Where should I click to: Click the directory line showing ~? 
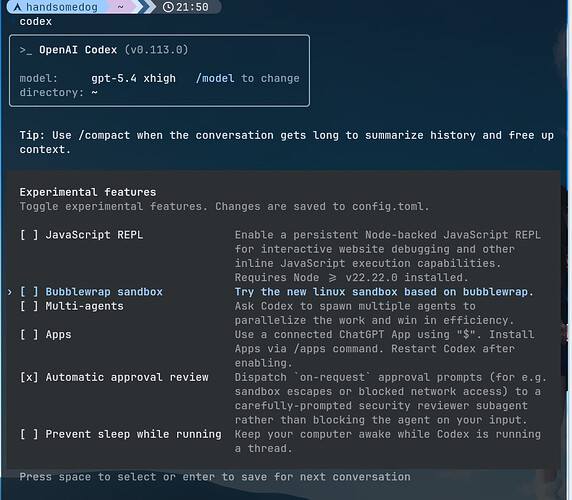[58, 93]
